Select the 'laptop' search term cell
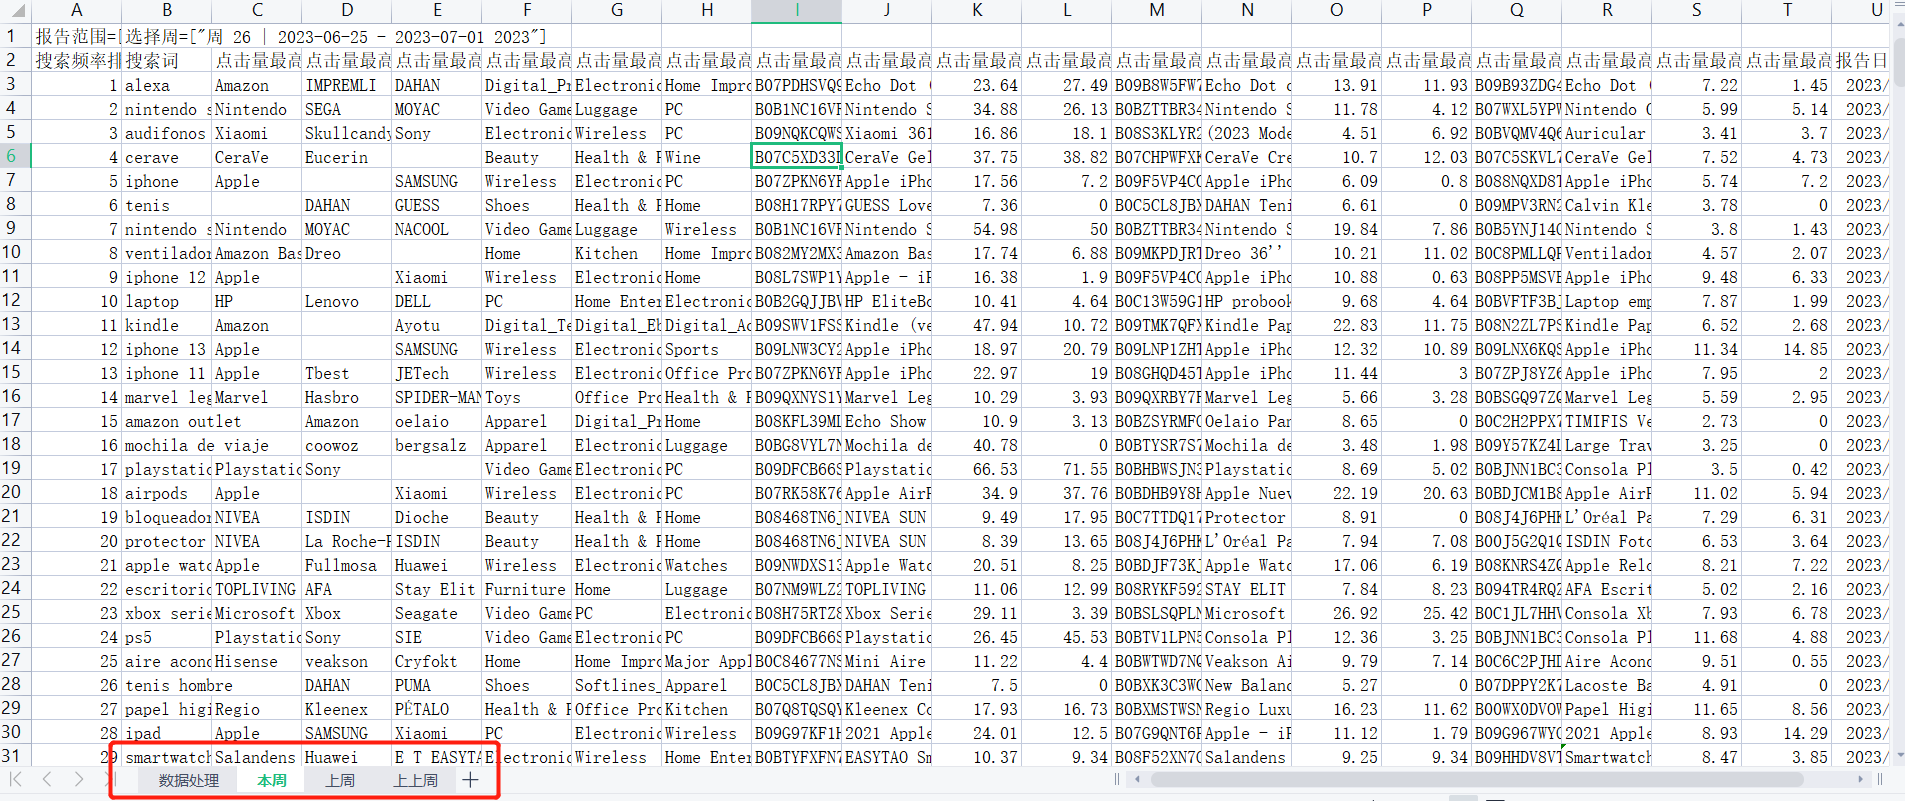This screenshot has width=1905, height=801. pos(167,301)
